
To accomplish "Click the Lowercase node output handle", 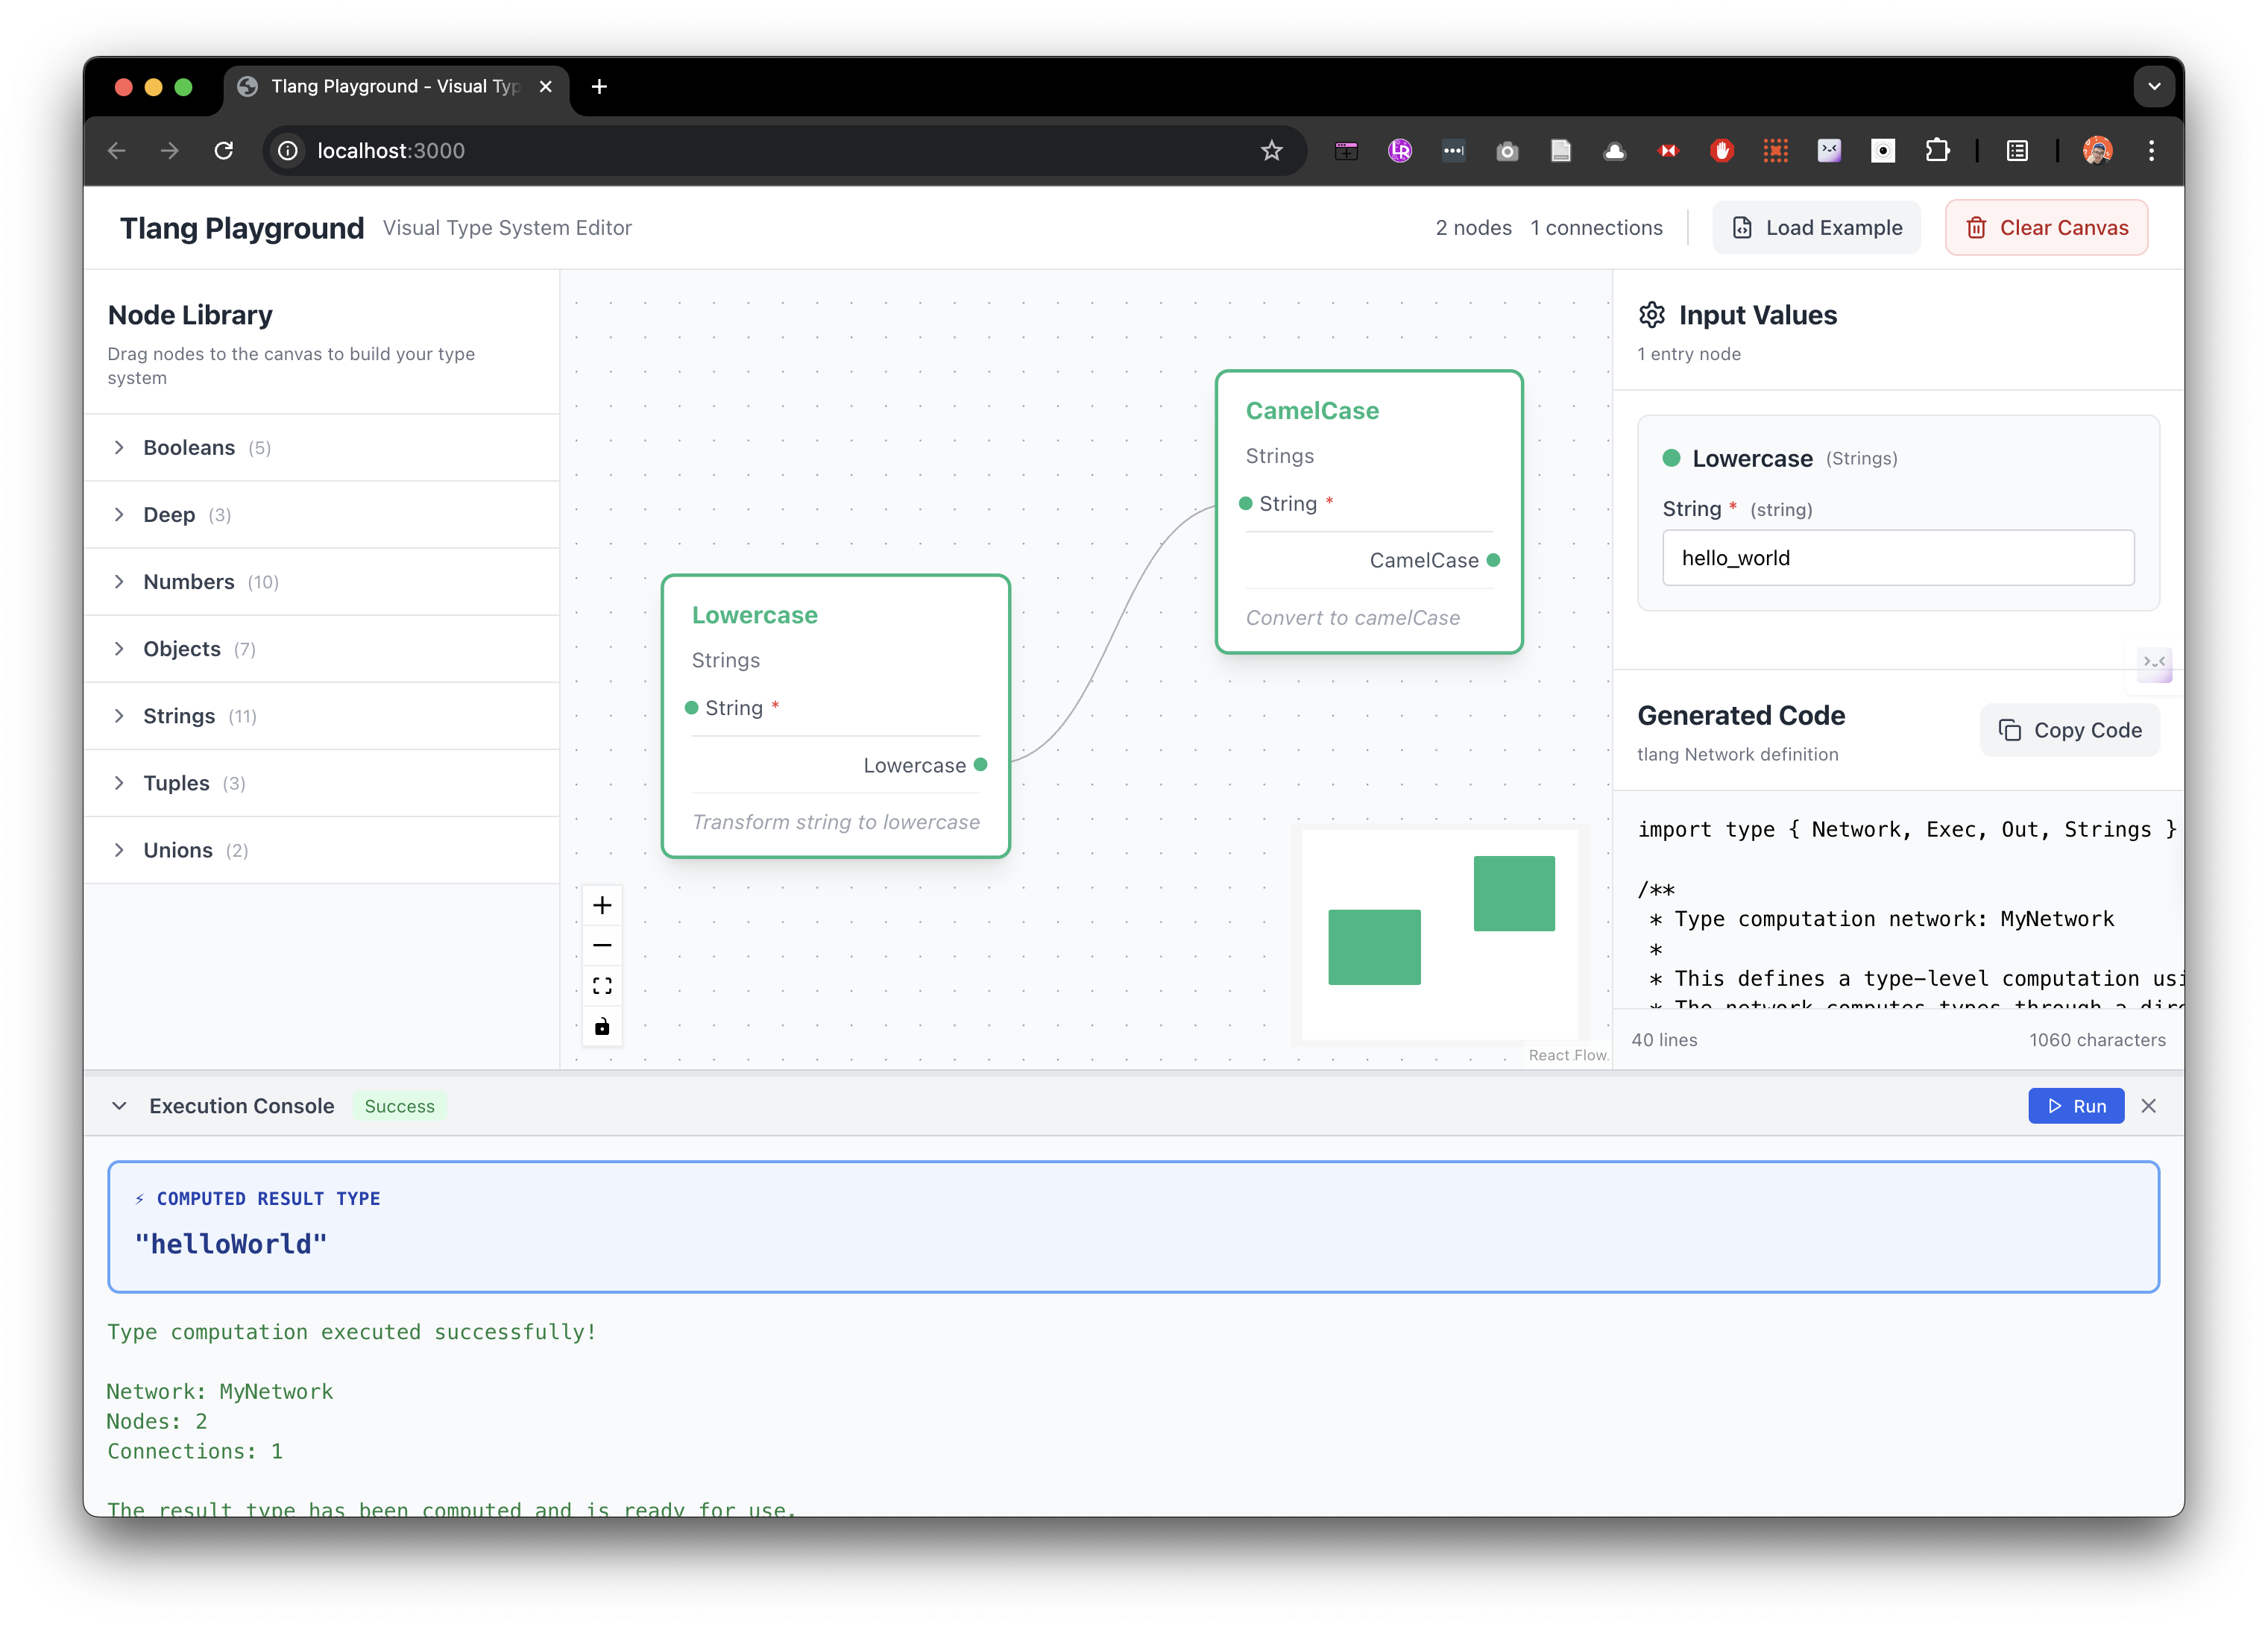I will click(981, 765).
